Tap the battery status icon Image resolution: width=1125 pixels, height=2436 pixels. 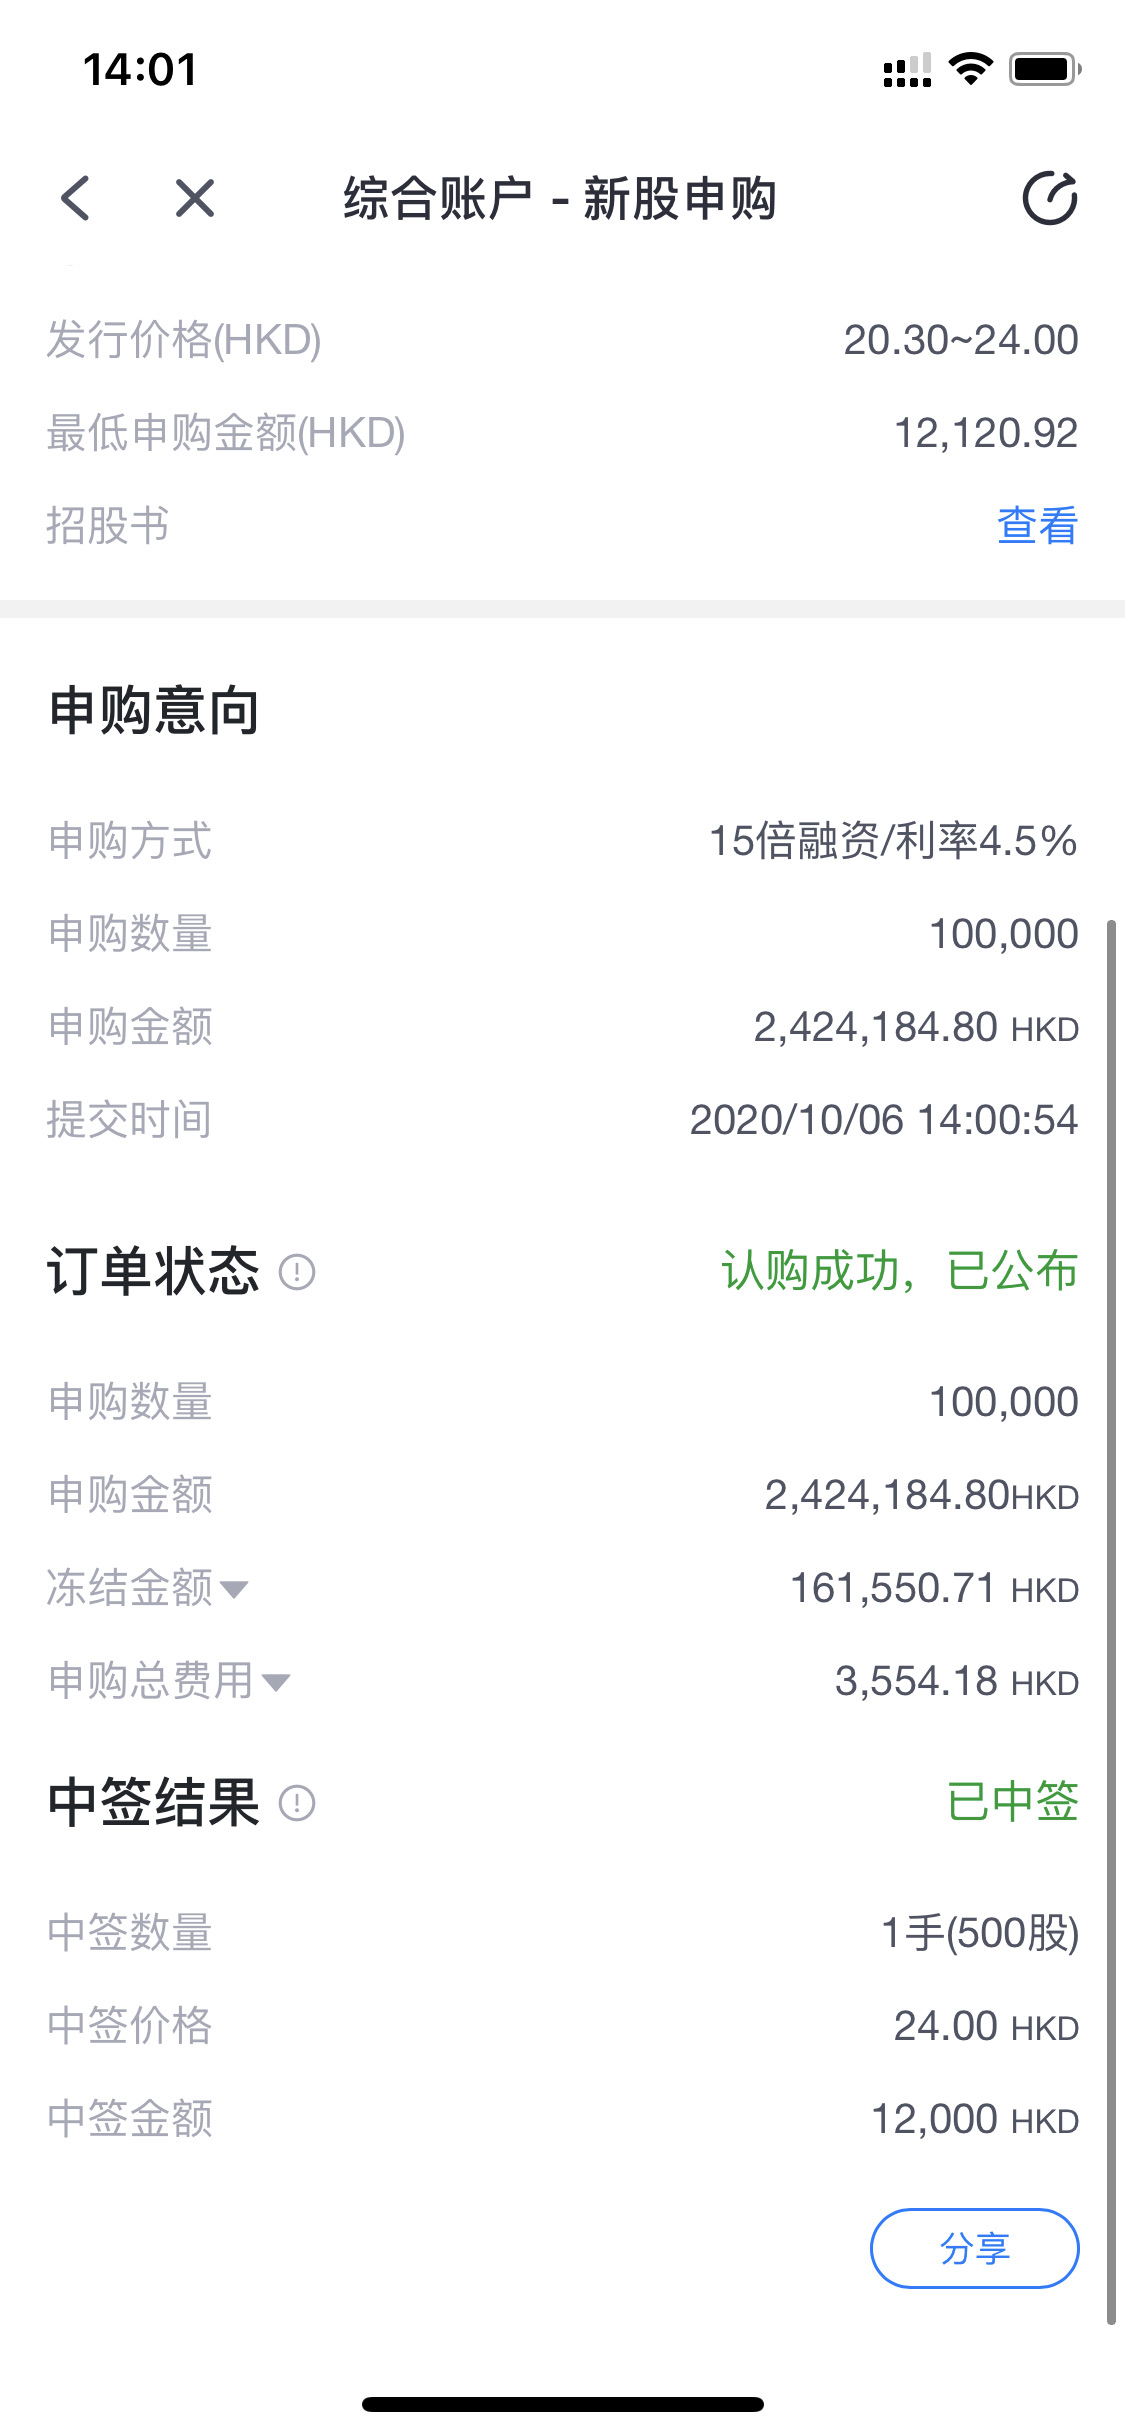click(x=1045, y=69)
